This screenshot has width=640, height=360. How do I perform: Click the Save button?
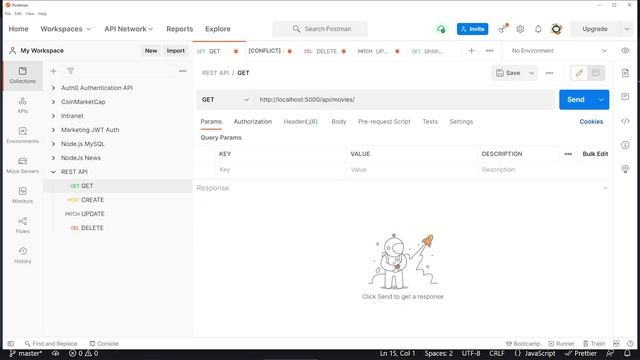509,73
